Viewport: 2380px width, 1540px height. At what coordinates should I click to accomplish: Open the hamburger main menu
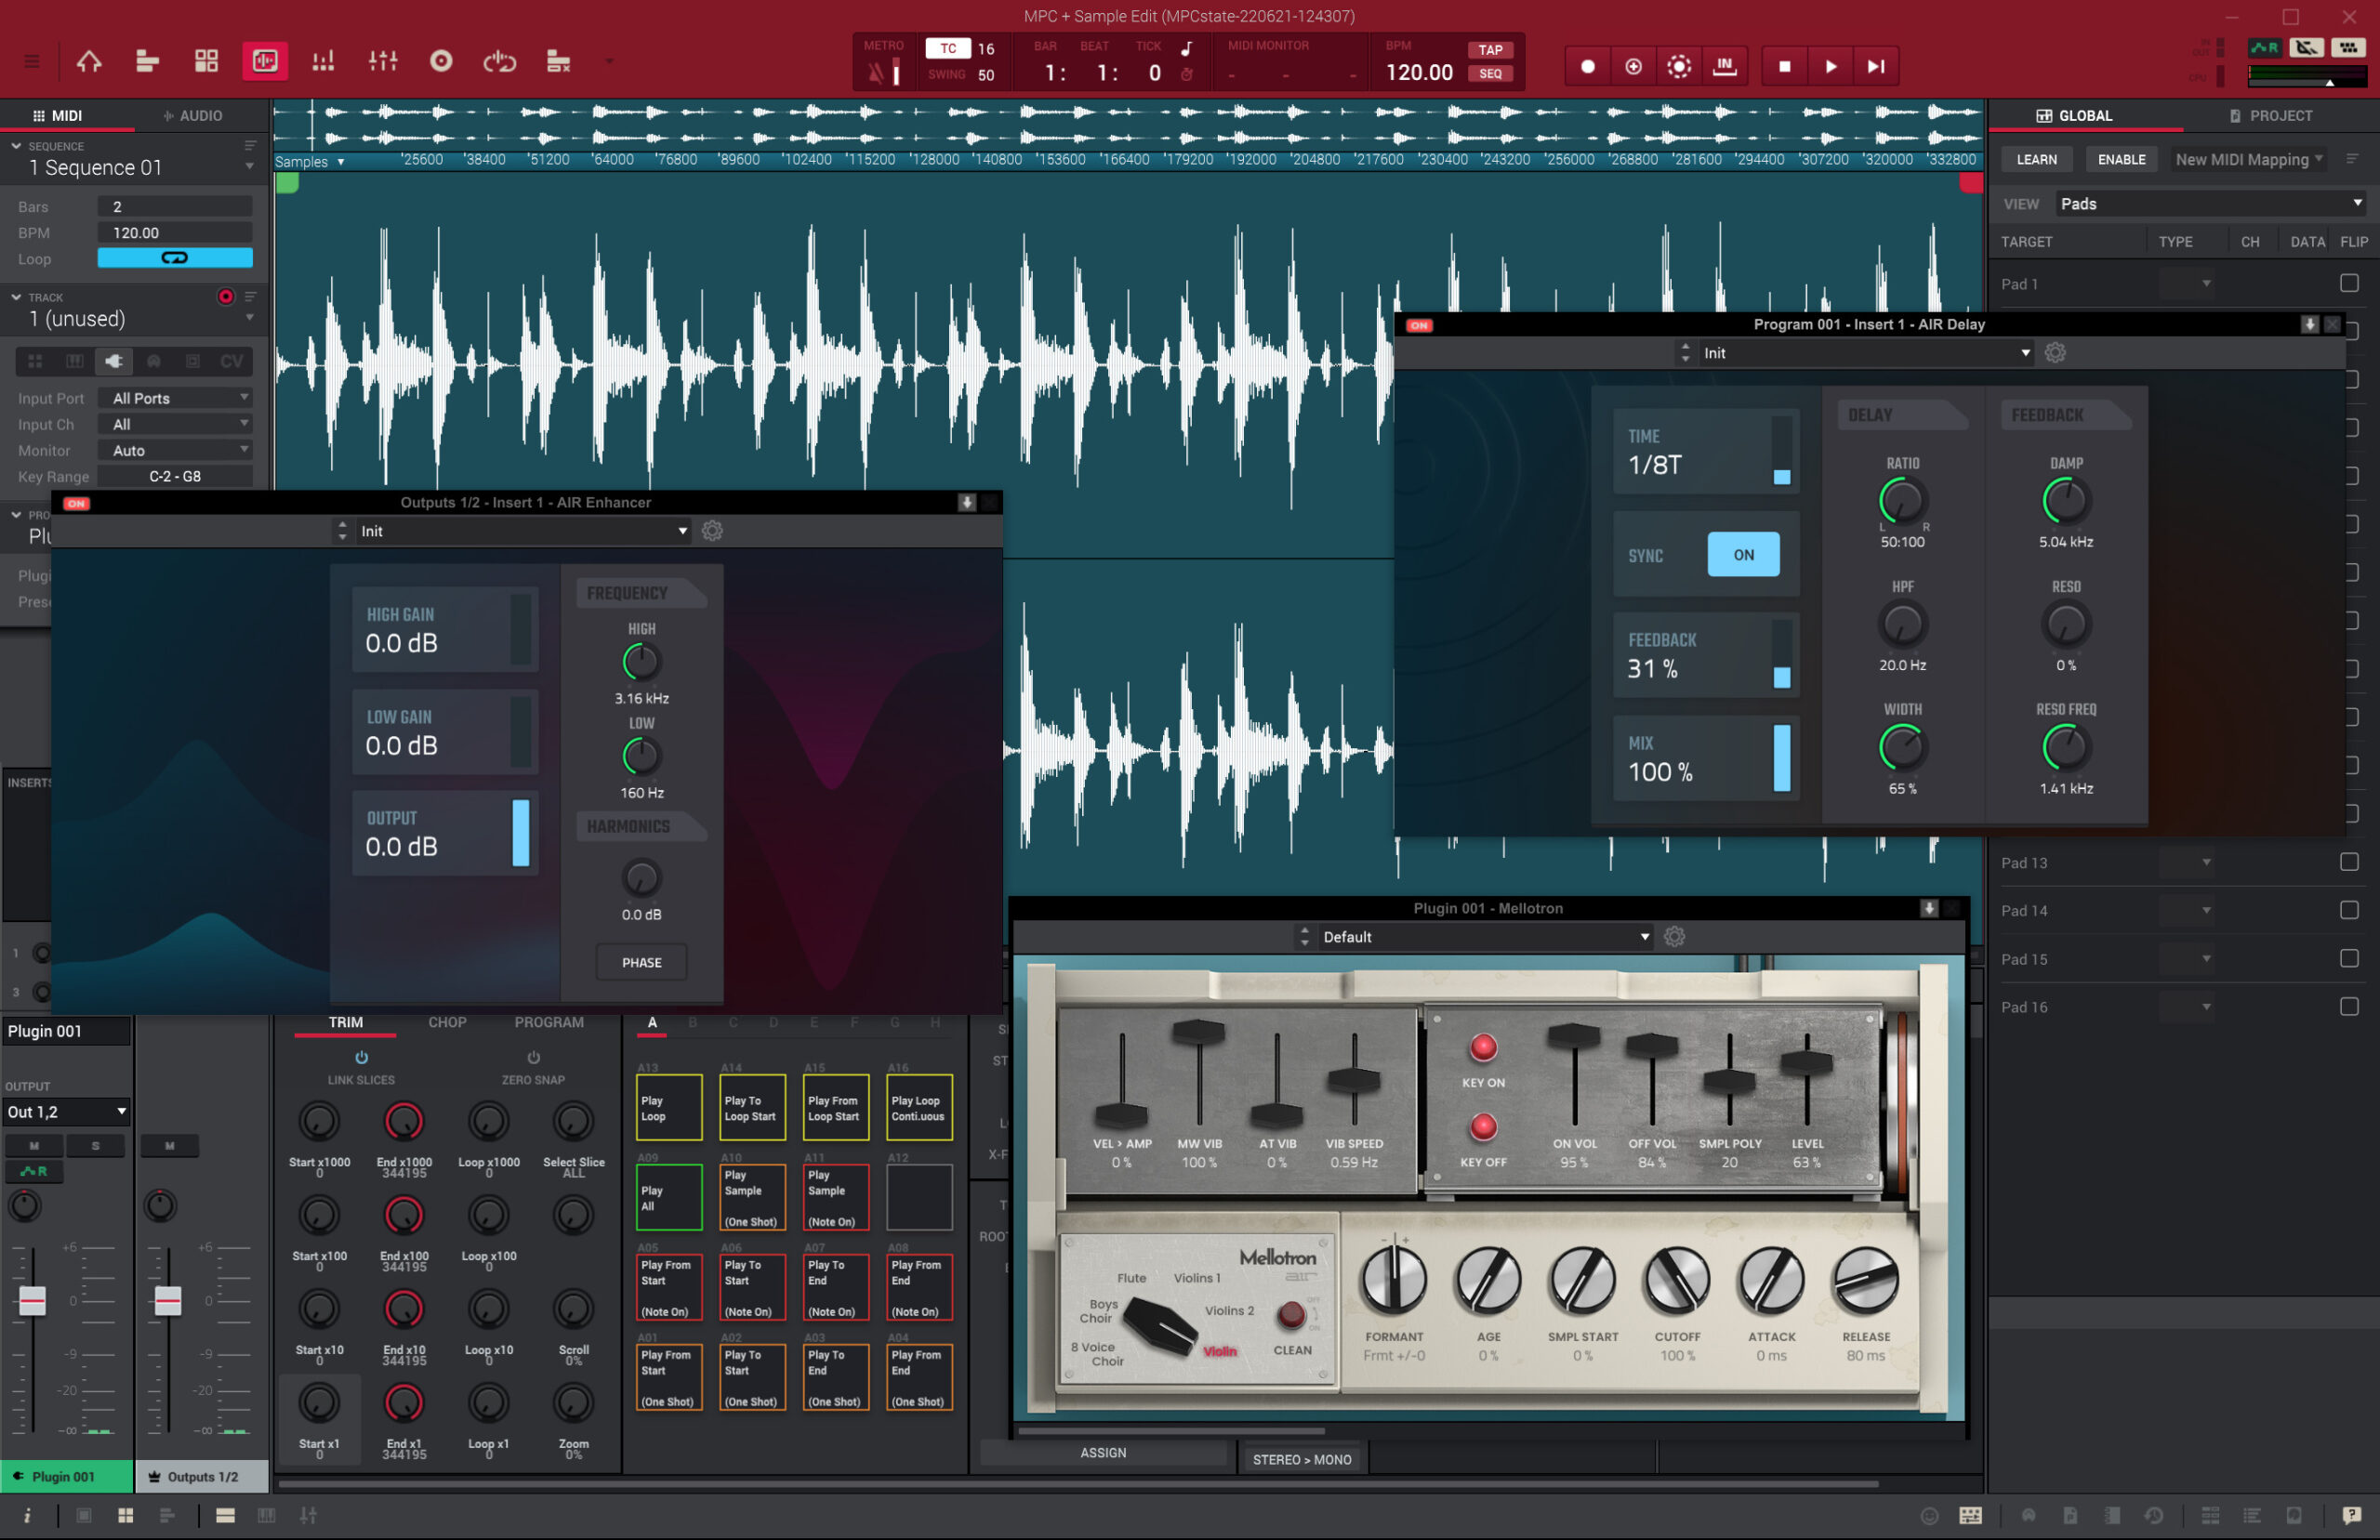(32, 62)
